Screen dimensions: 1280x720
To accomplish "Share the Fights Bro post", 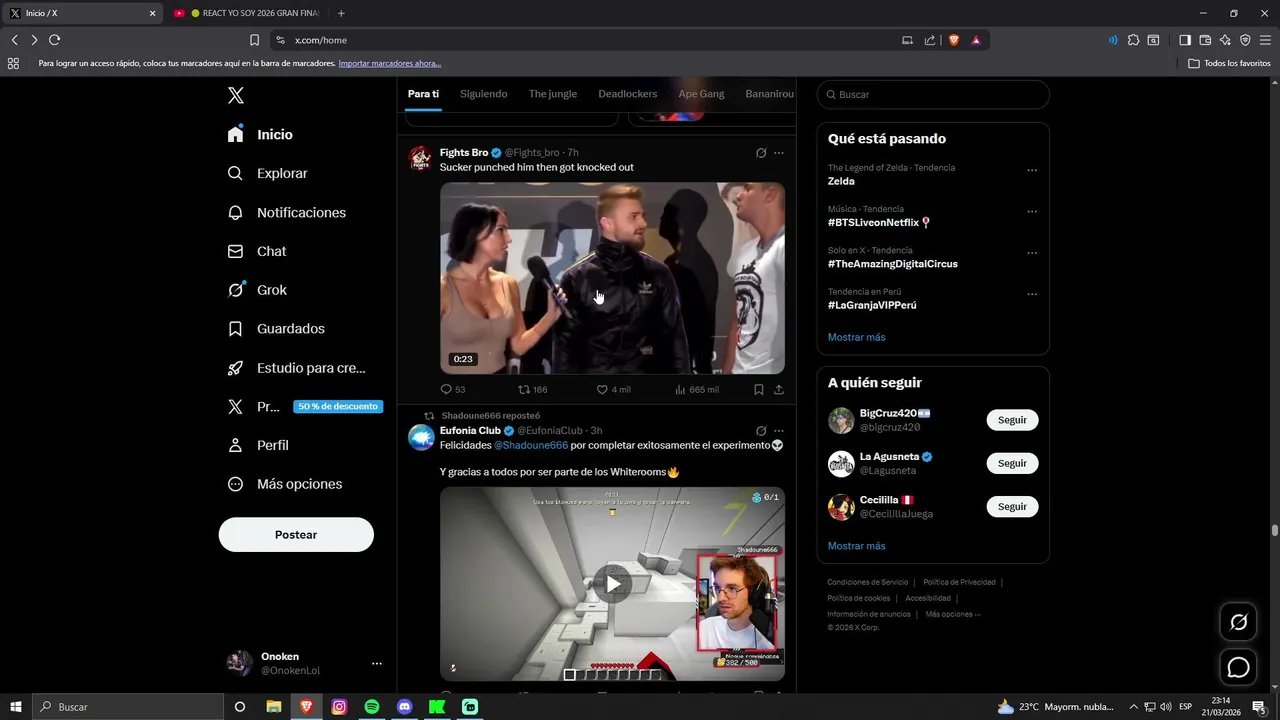I will click(x=779, y=389).
